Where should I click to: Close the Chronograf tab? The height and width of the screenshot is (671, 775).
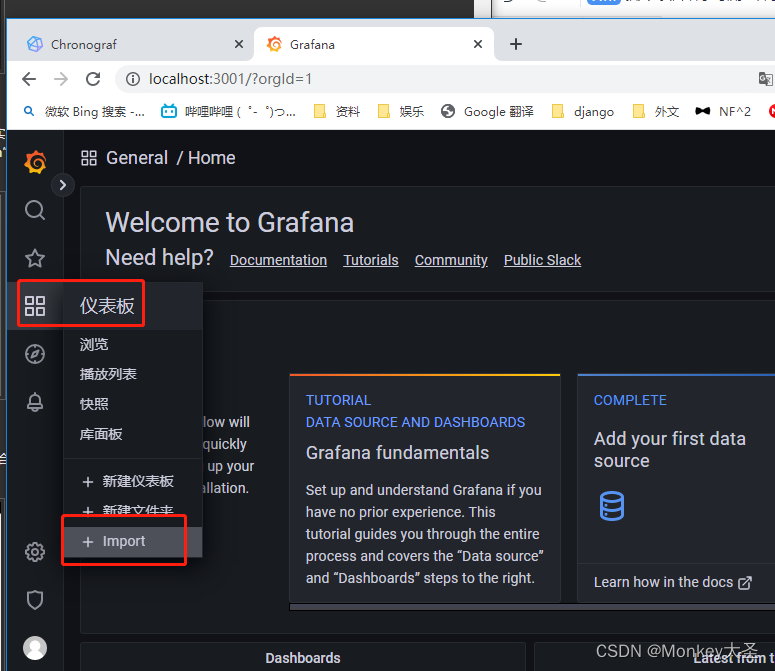coord(239,44)
